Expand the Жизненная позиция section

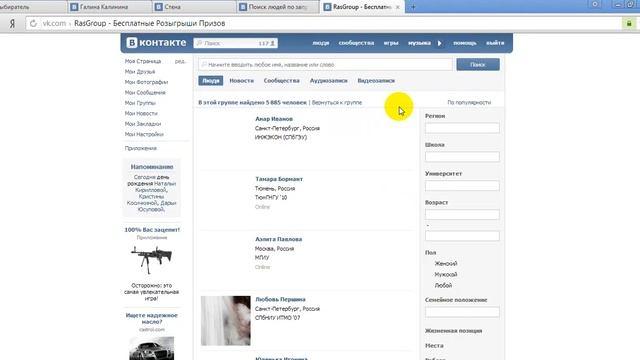coord(453,331)
